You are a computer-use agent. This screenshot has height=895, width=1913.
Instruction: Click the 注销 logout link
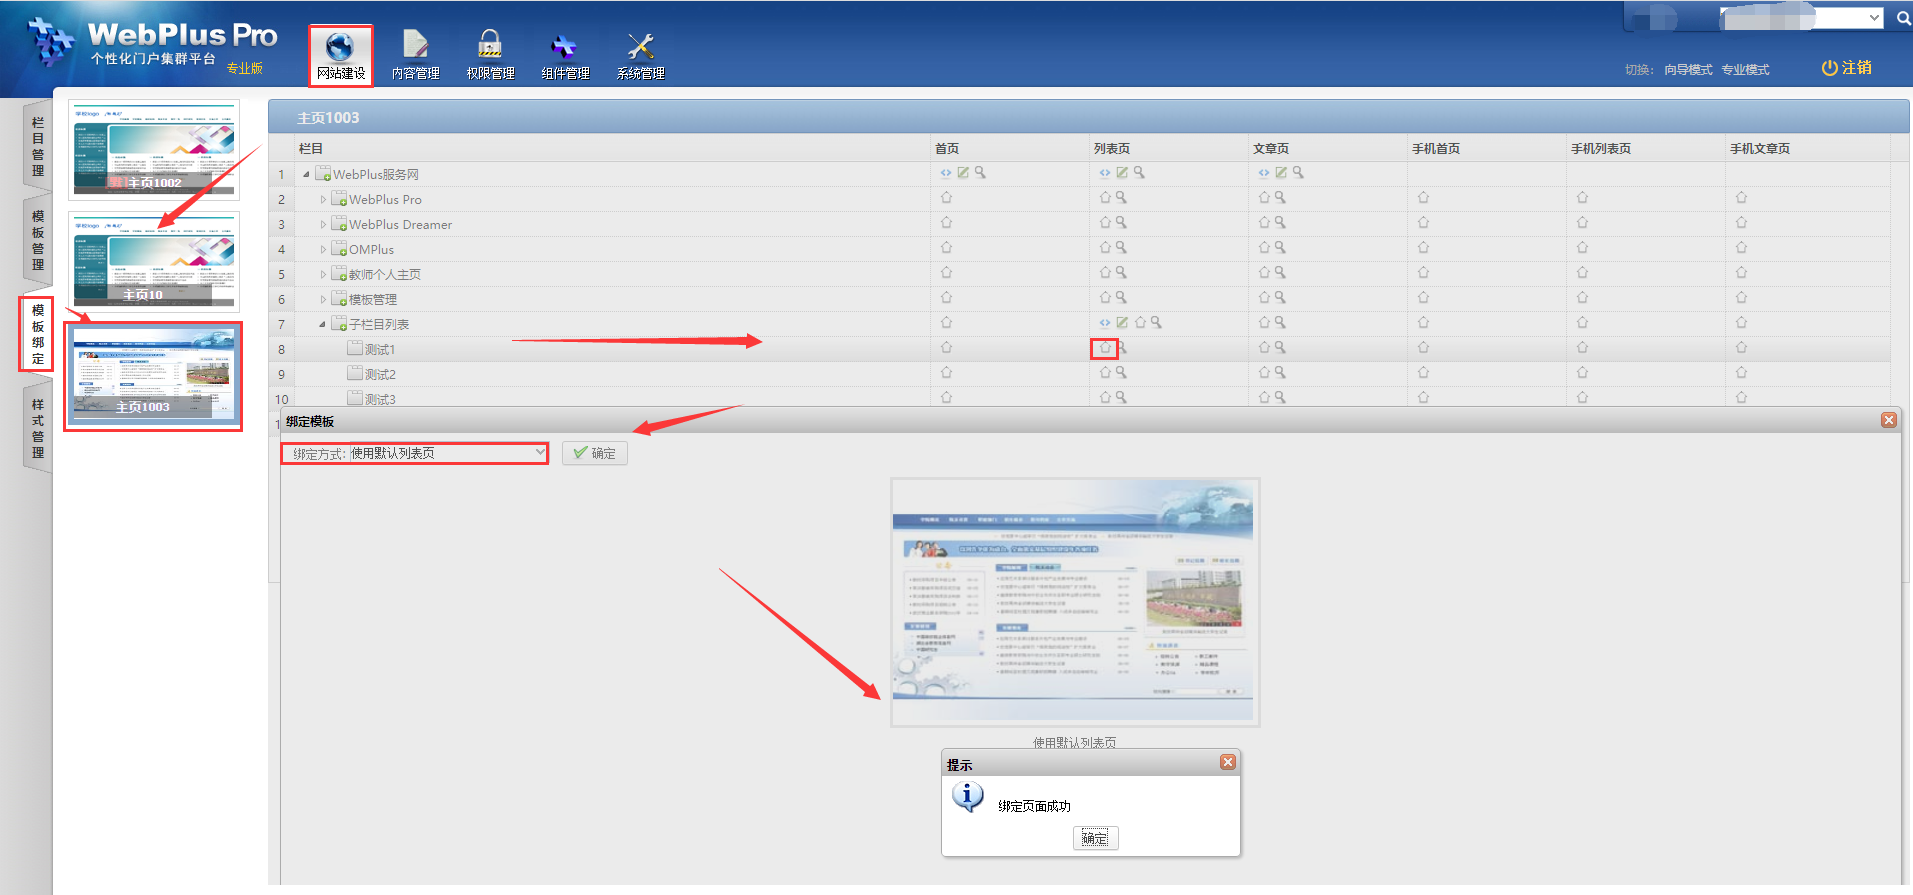point(1846,68)
